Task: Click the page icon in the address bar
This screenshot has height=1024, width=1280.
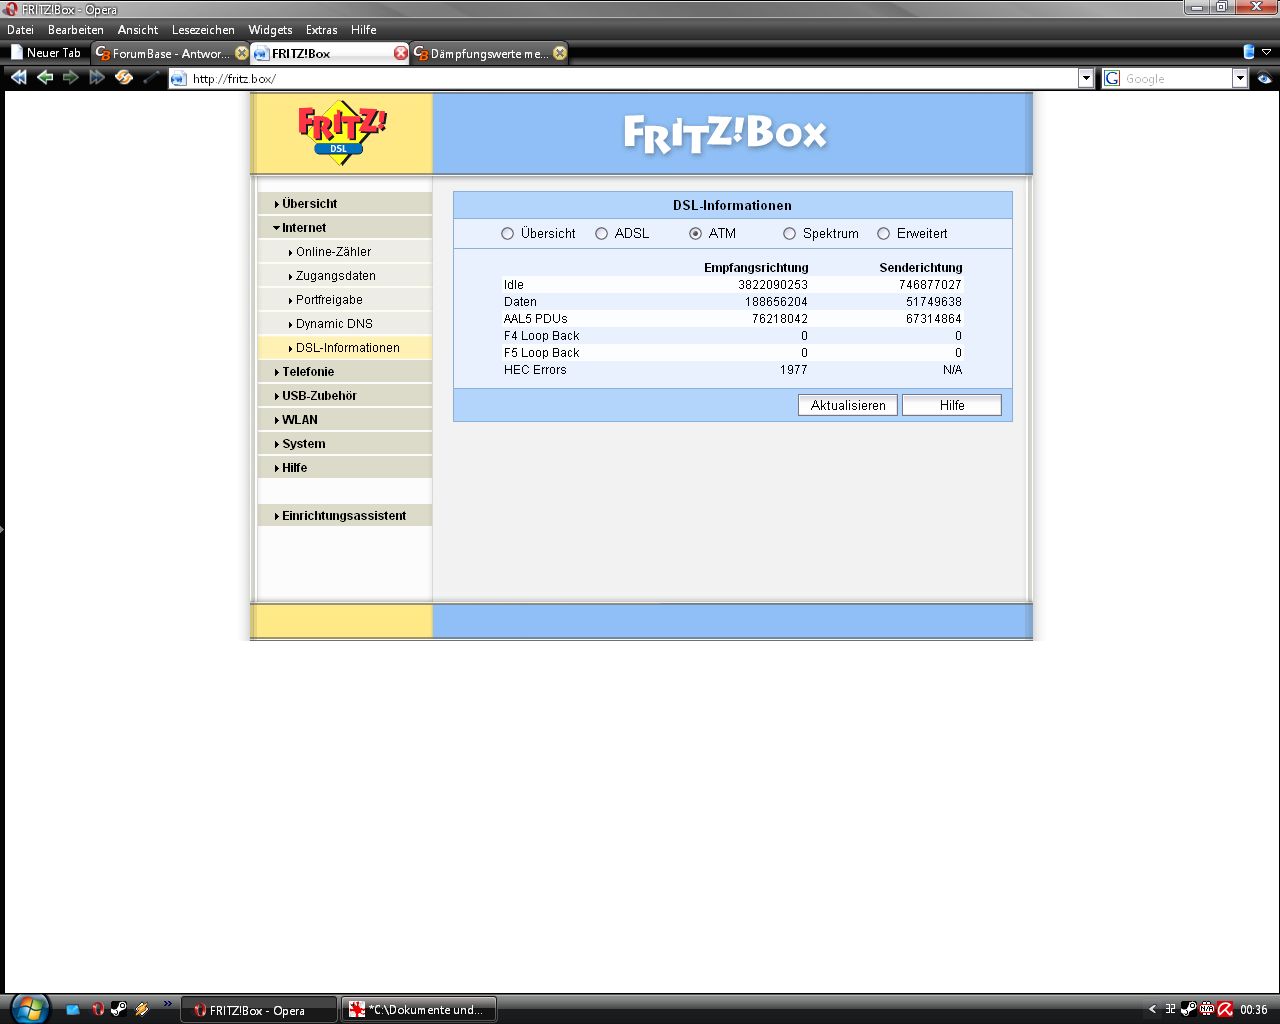Action: click(179, 79)
